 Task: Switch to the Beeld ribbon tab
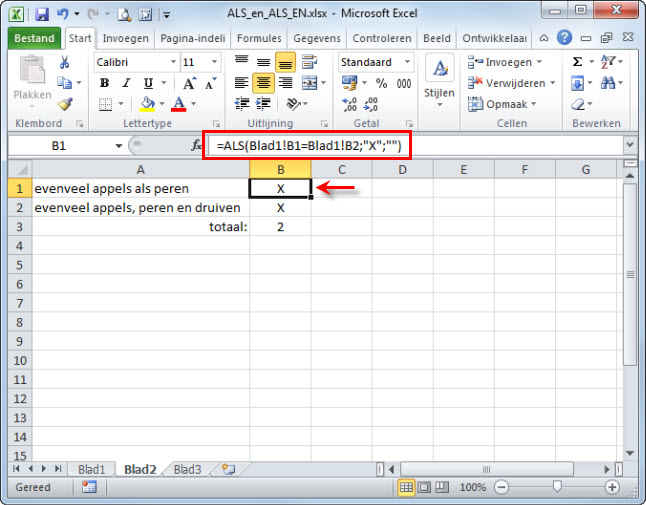pos(437,38)
